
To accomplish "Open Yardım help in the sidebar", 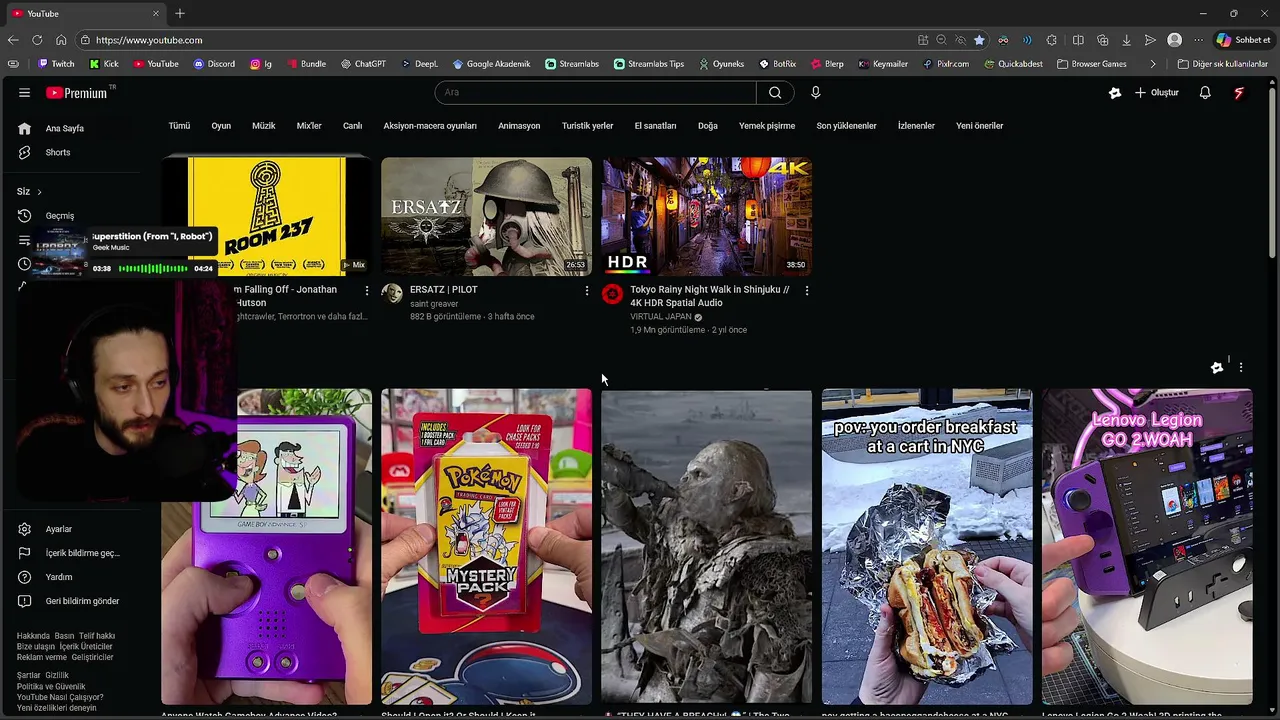I will tap(59, 577).
